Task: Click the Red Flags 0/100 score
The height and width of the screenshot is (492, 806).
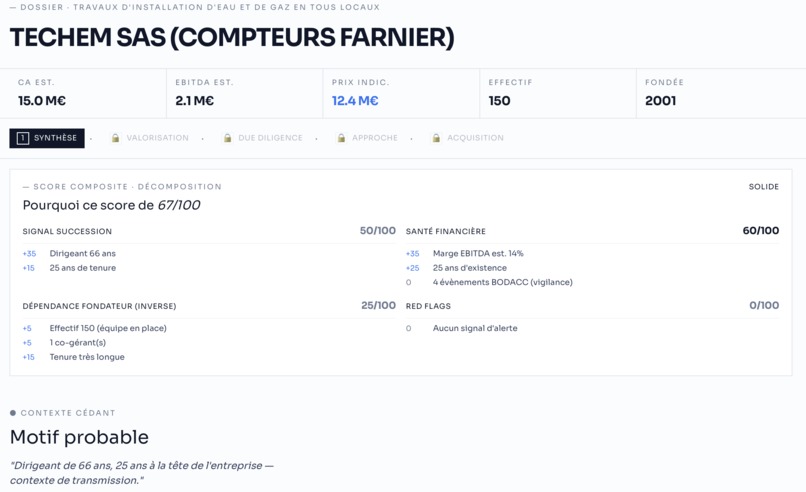Action: [x=764, y=305]
